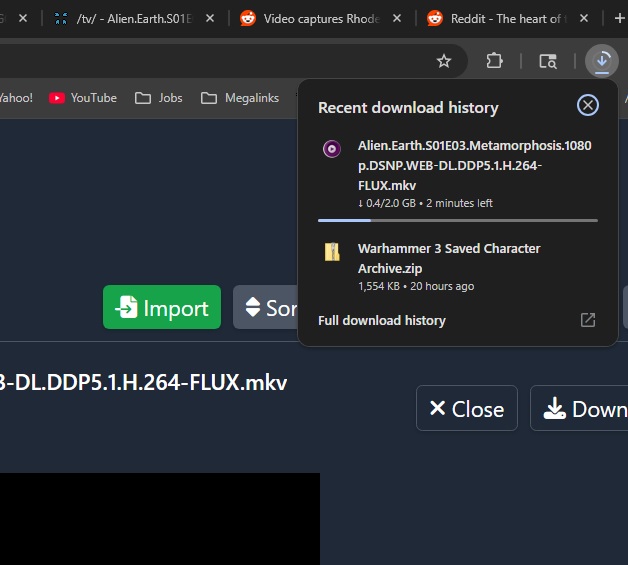Bookmark this page with the star icon
Image resolution: width=628 pixels, height=565 pixels.
click(x=444, y=61)
